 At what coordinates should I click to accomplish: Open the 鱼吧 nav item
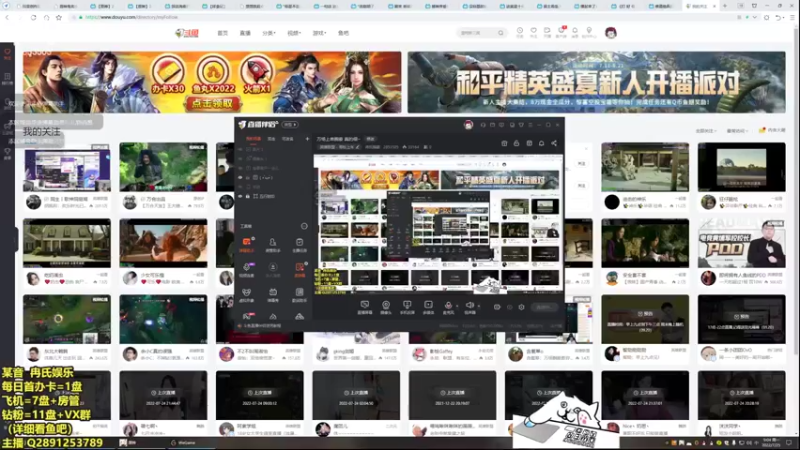(343, 33)
